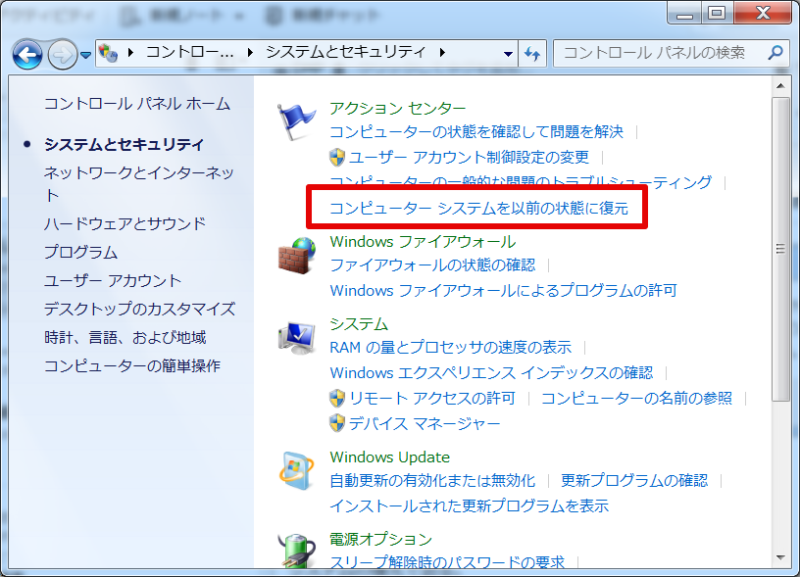Close the Control Panel window
800x577 pixels.
pos(763,13)
